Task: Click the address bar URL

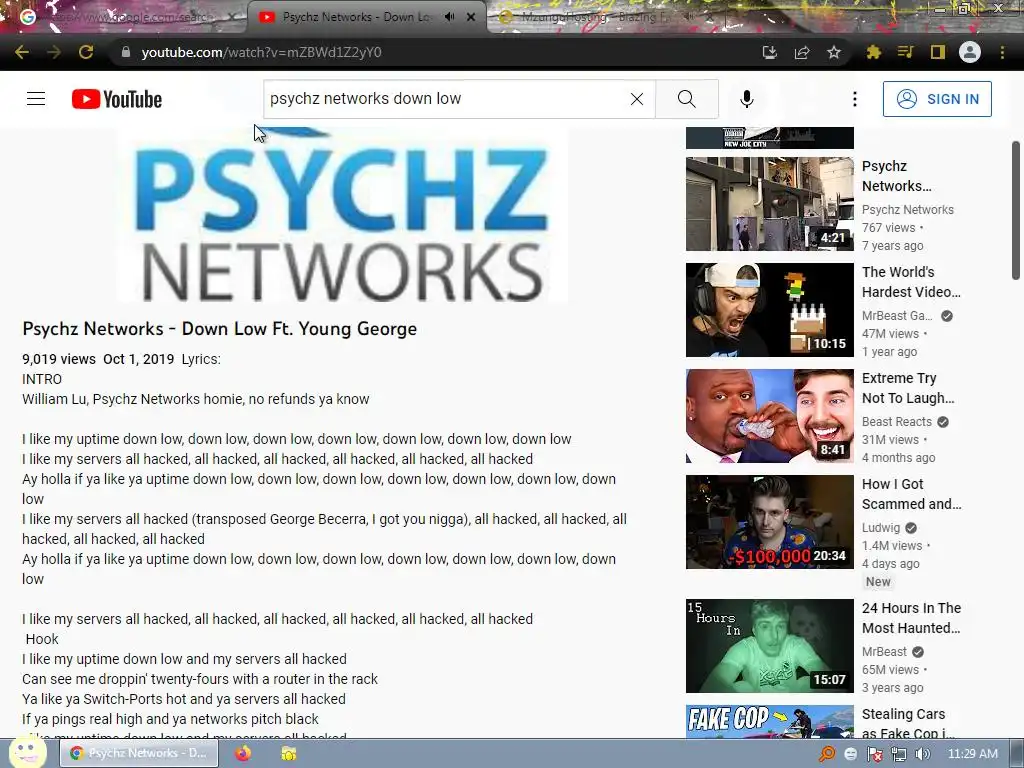Action: click(261, 52)
